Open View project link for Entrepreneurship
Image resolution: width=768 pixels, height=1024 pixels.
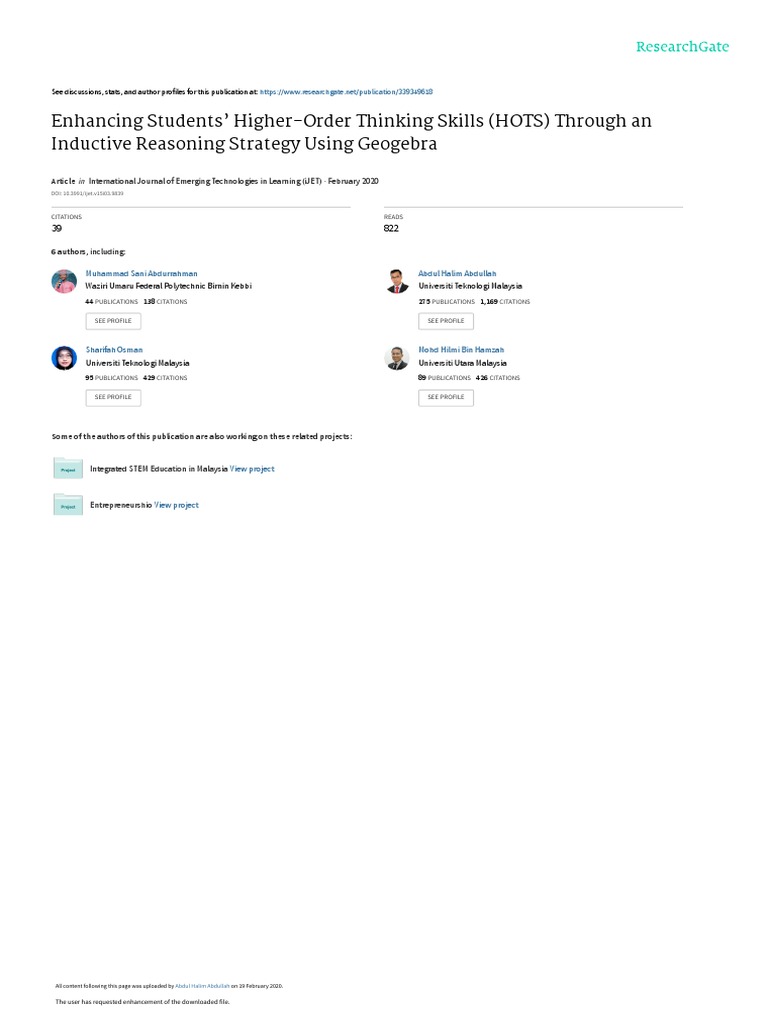pos(176,506)
